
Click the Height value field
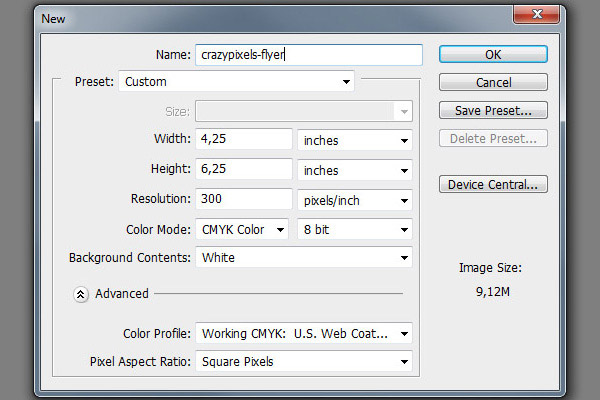coord(243,170)
